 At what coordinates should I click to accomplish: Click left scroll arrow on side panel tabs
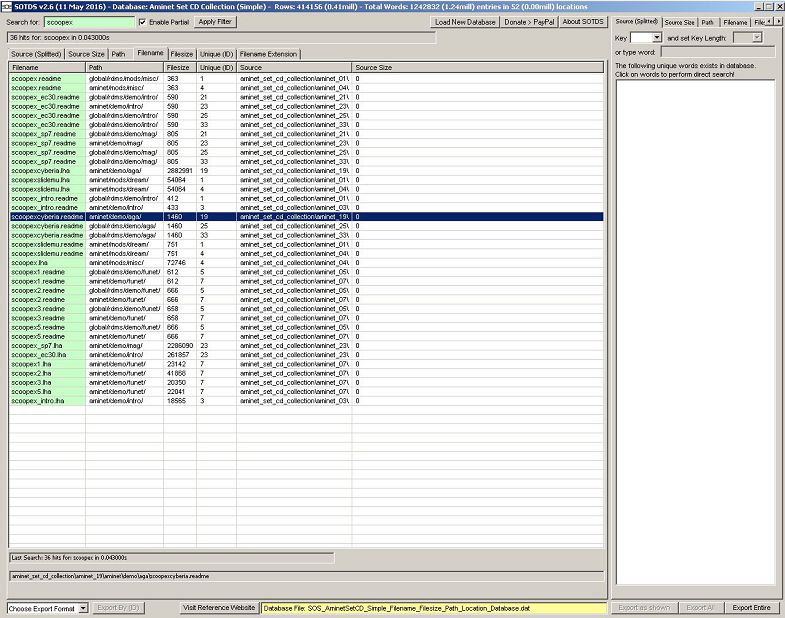point(769,21)
